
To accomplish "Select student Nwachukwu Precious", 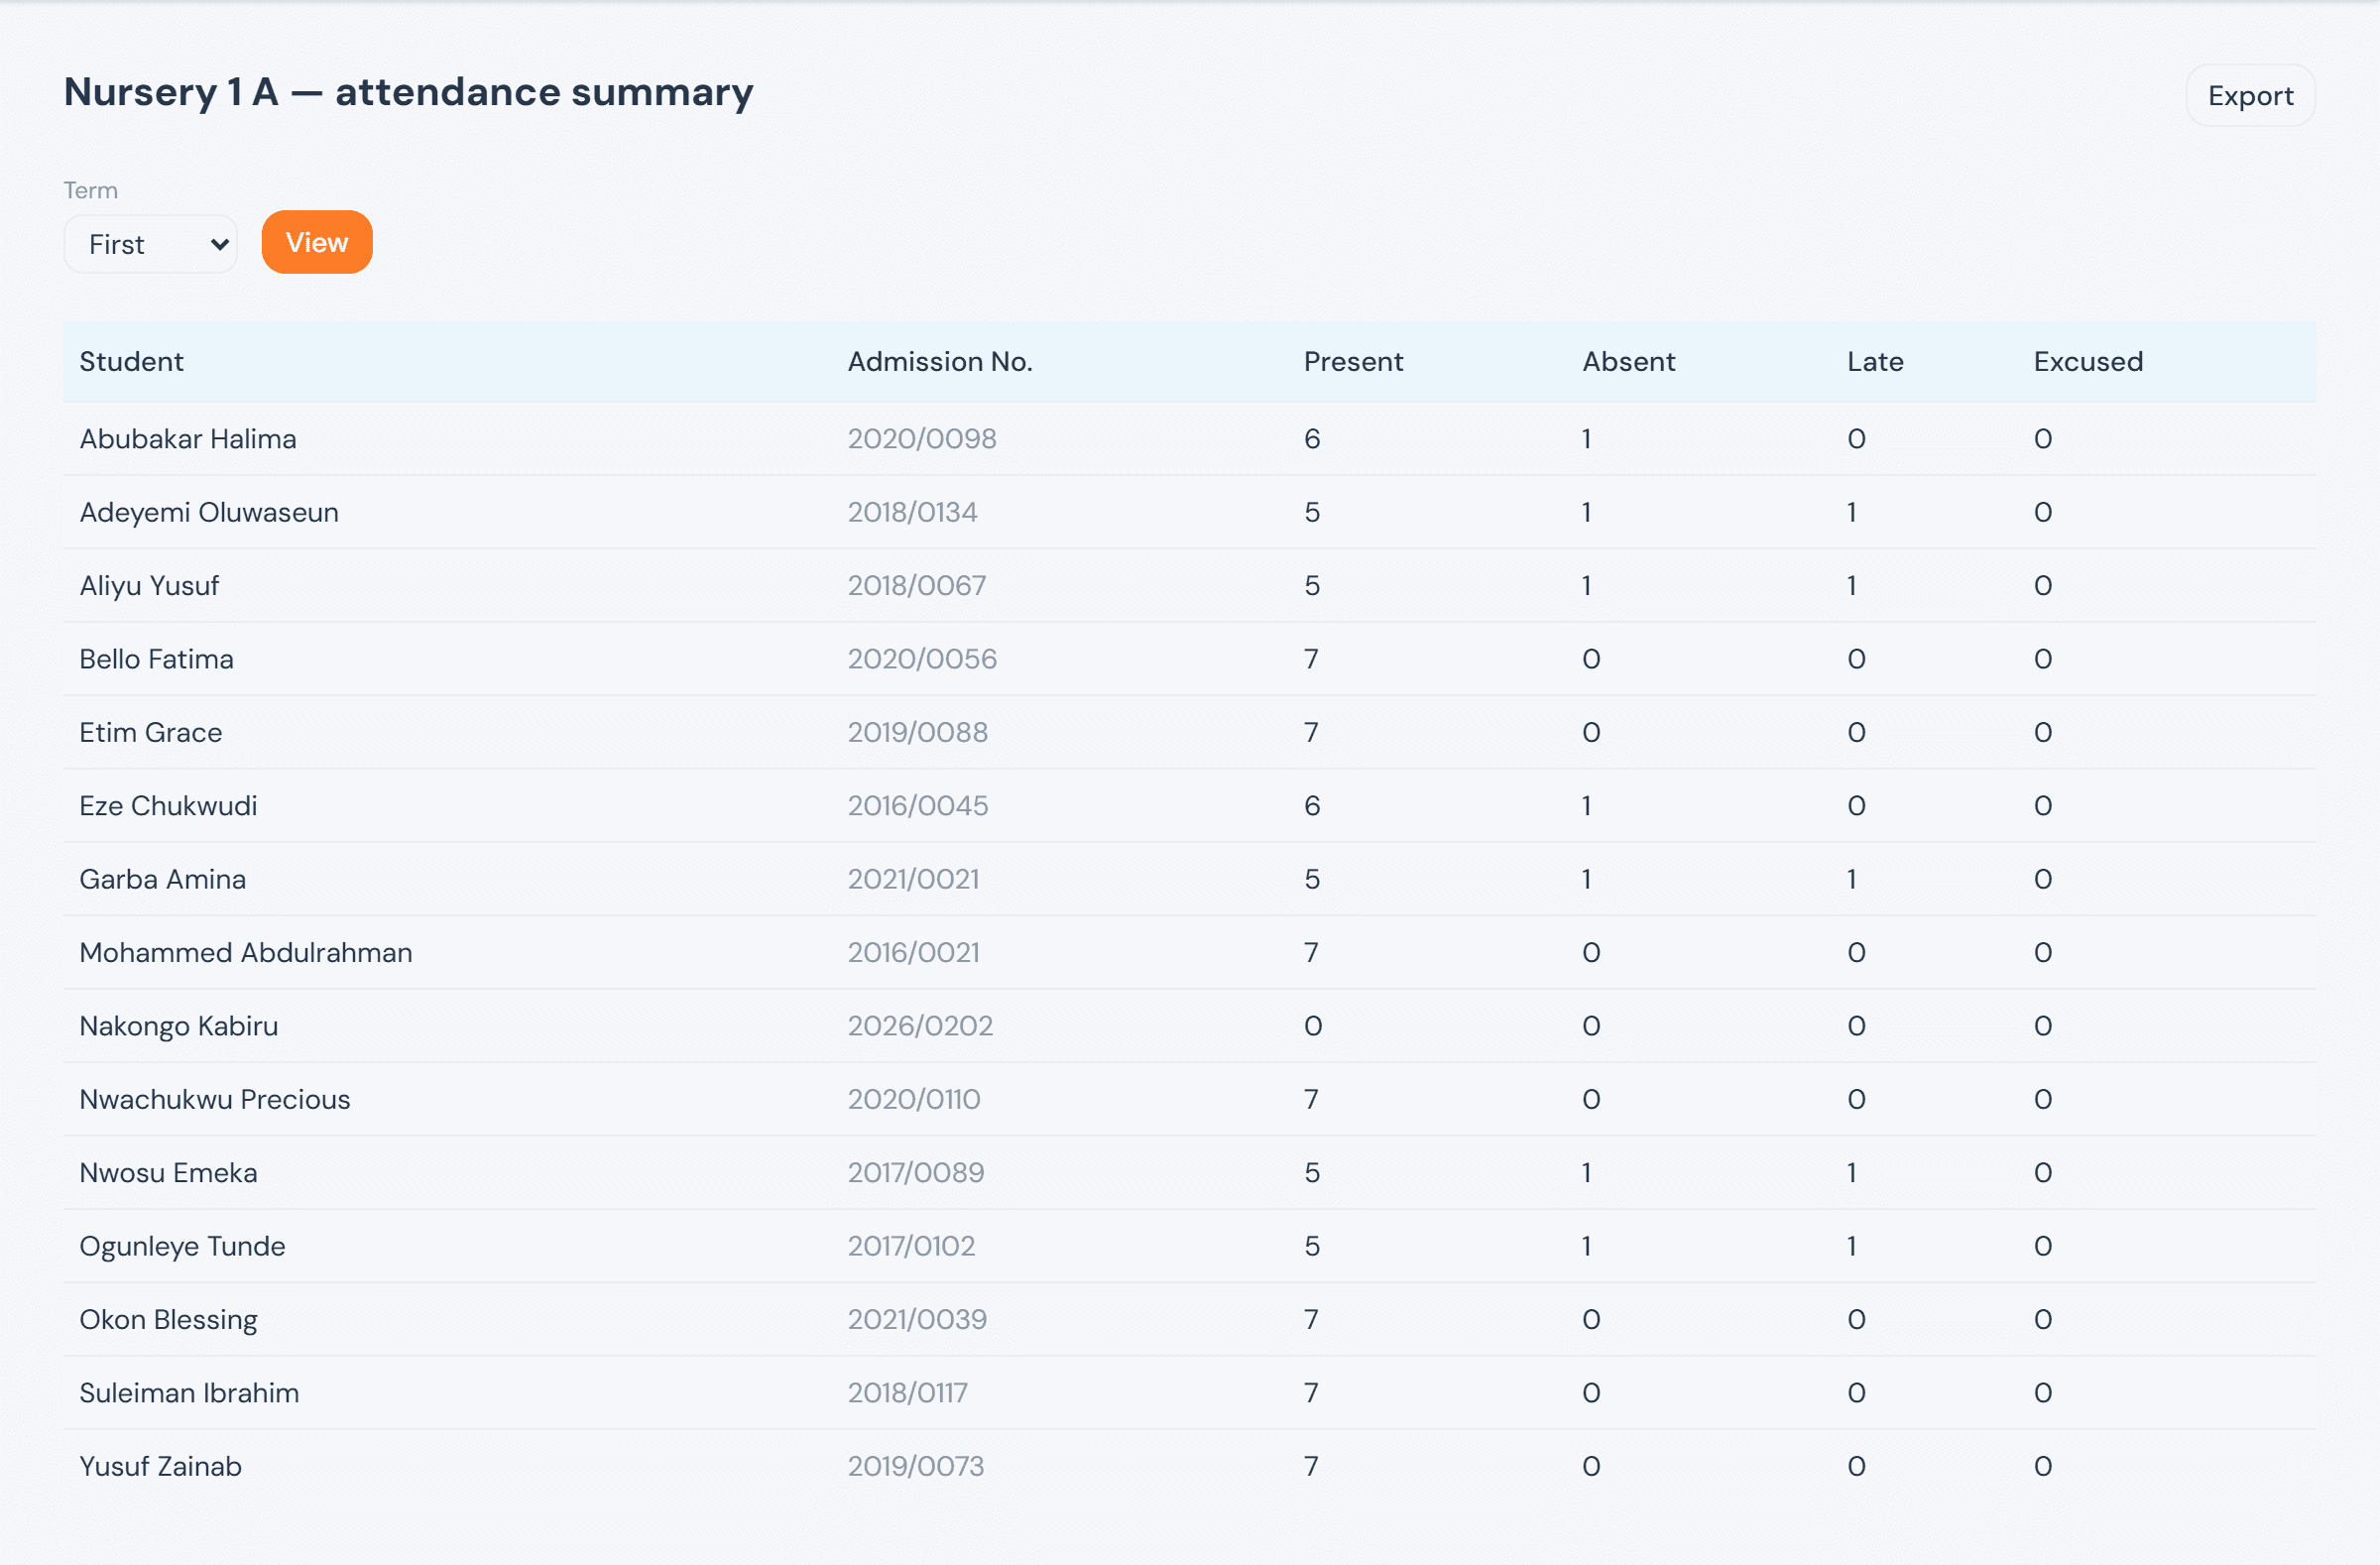I will pos(215,1099).
